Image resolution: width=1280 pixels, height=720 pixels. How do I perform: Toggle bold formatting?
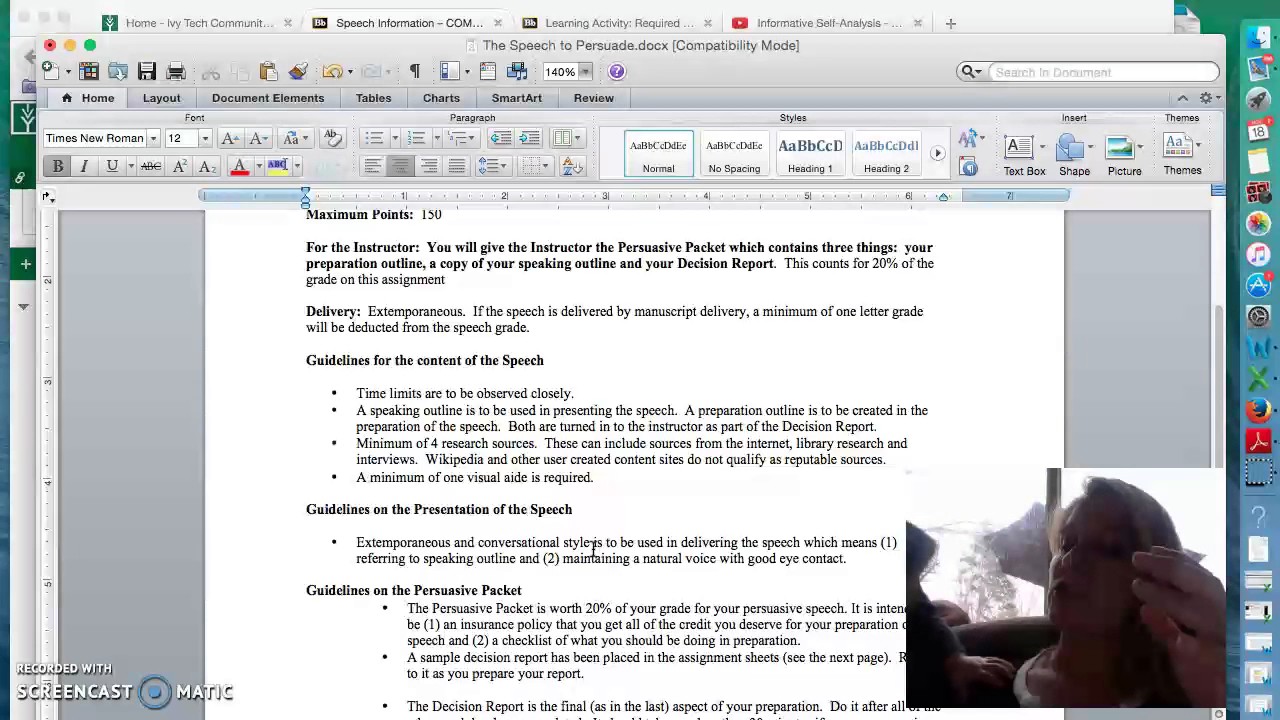[57, 166]
